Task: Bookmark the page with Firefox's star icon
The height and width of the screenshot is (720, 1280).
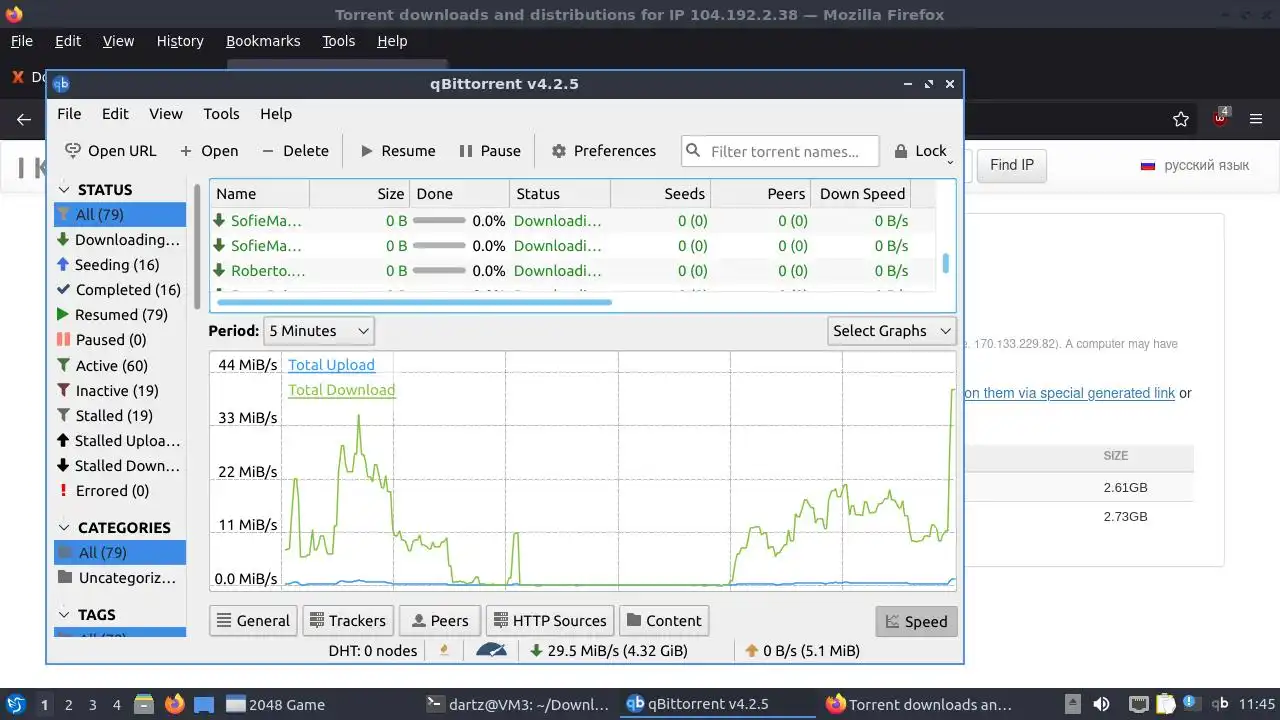Action: (1181, 119)
